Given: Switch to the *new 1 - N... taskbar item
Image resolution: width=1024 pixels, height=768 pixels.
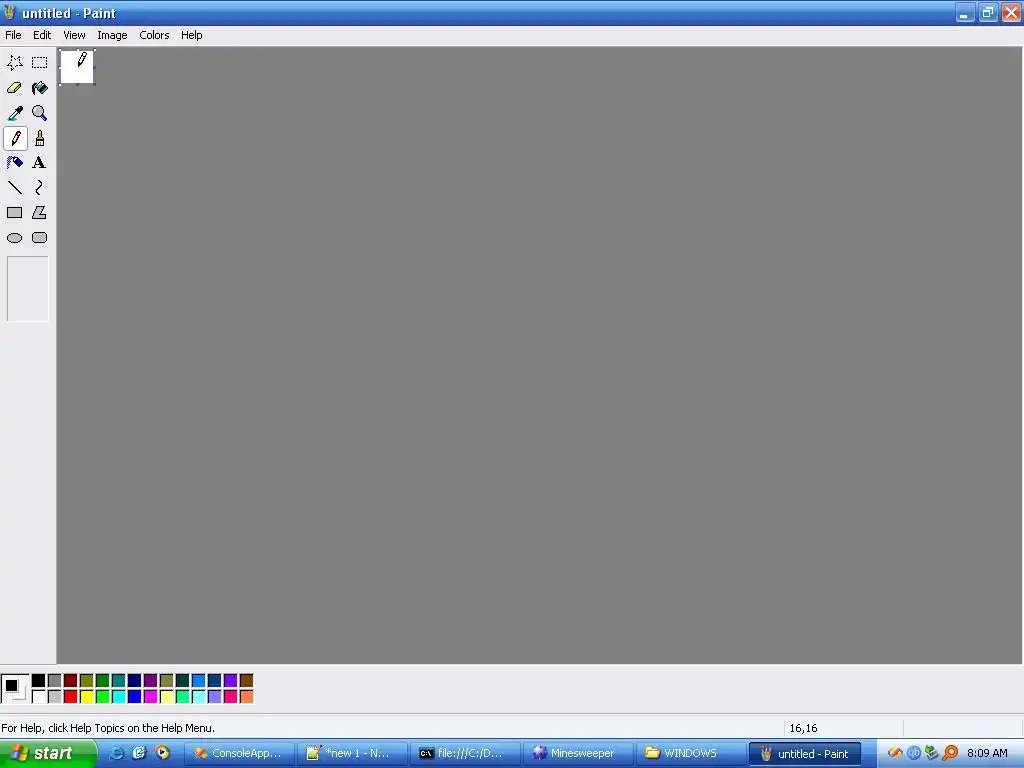Looking at the screenshot, I should 352,754.
